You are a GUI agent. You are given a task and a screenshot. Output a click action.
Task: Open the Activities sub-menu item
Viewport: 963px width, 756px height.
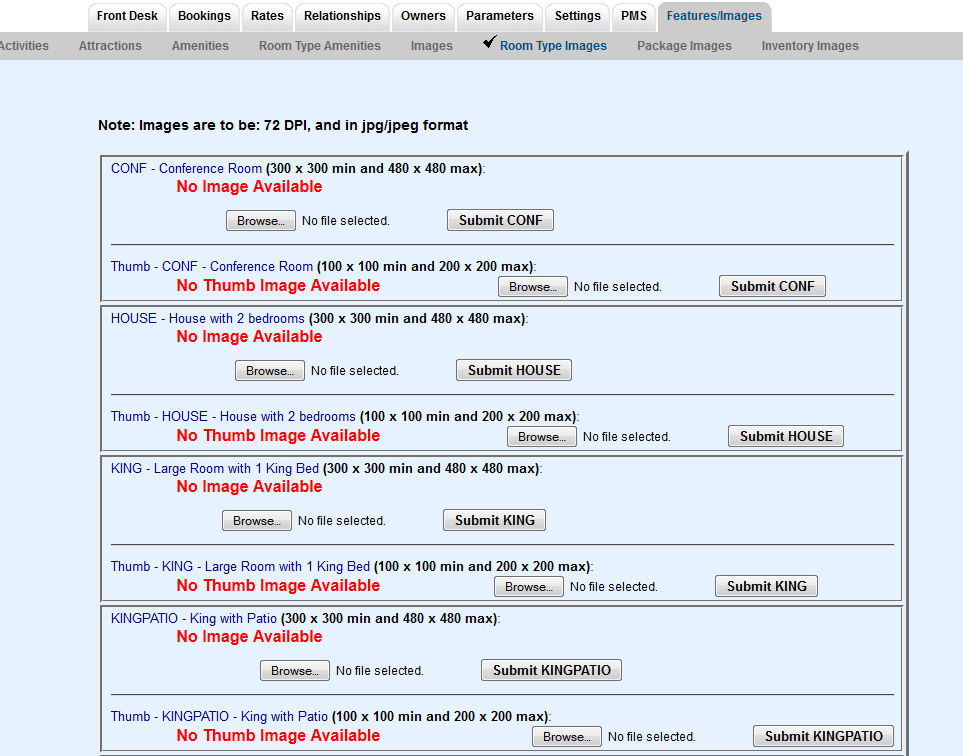(x=24, y=46)
